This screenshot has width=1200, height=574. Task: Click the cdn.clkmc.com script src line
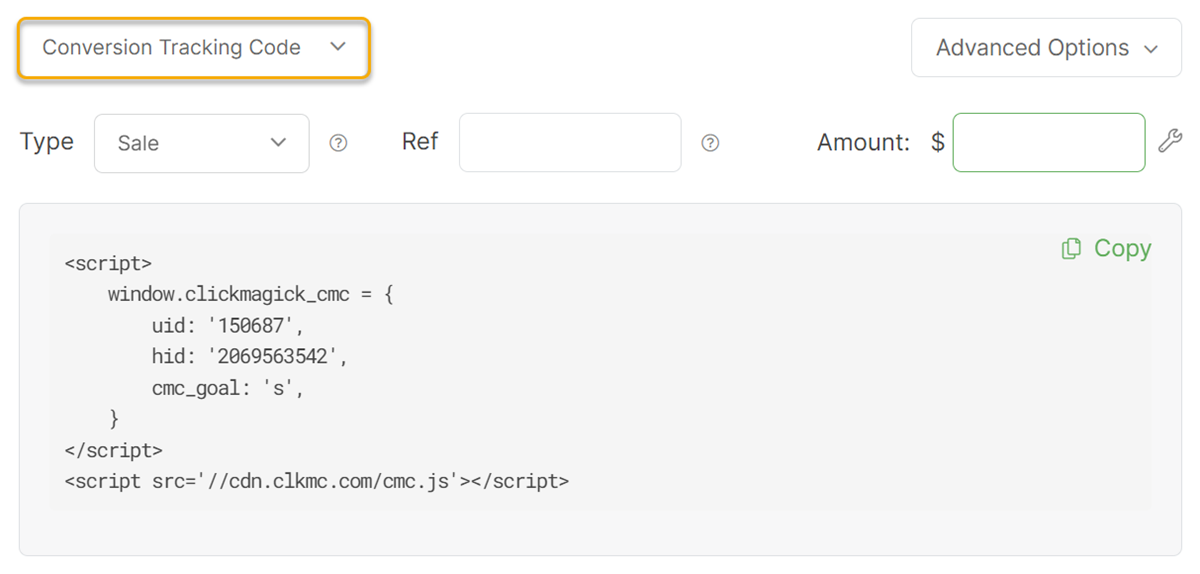pyautogui.click(x=316, y=481)
